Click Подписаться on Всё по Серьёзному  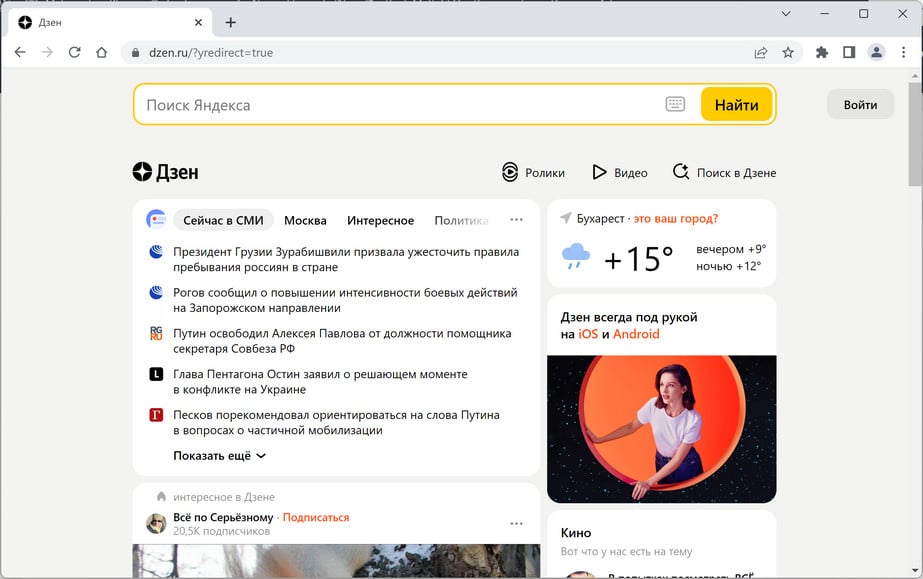(x=316, y=517)
